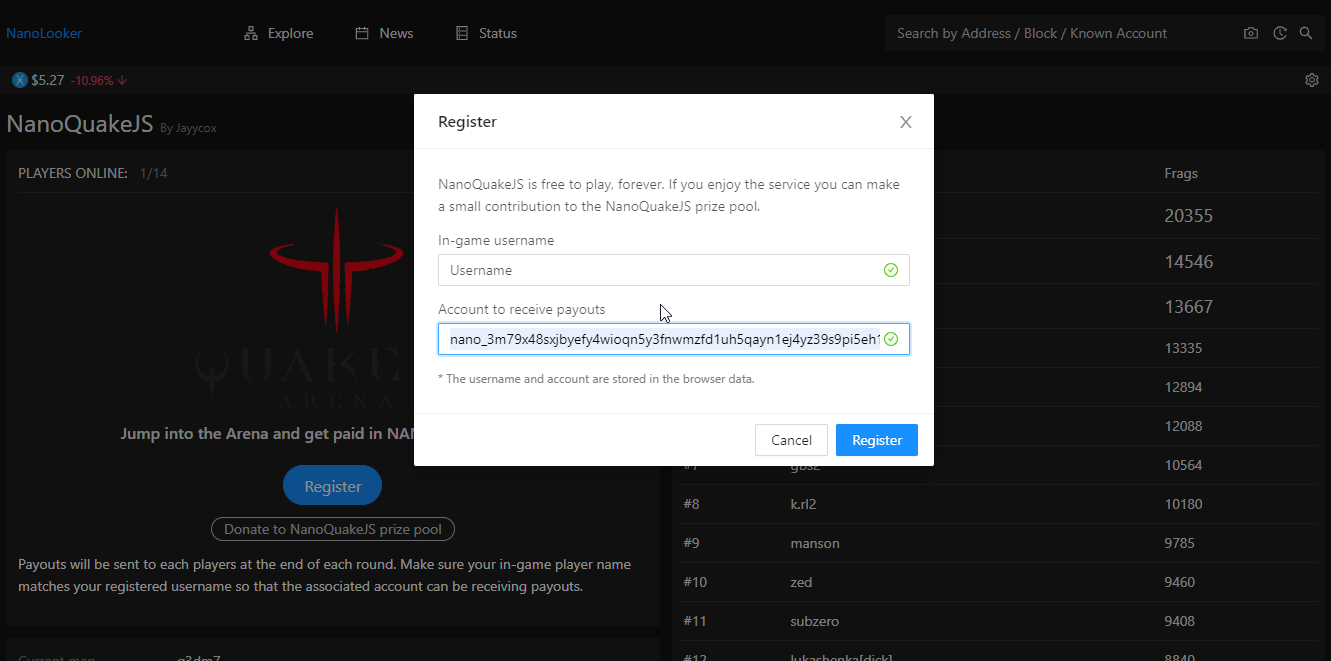Open the Jayycox author link
Image resolution: width=1331 pixels, height=661 pixels.
pos(196,128)
